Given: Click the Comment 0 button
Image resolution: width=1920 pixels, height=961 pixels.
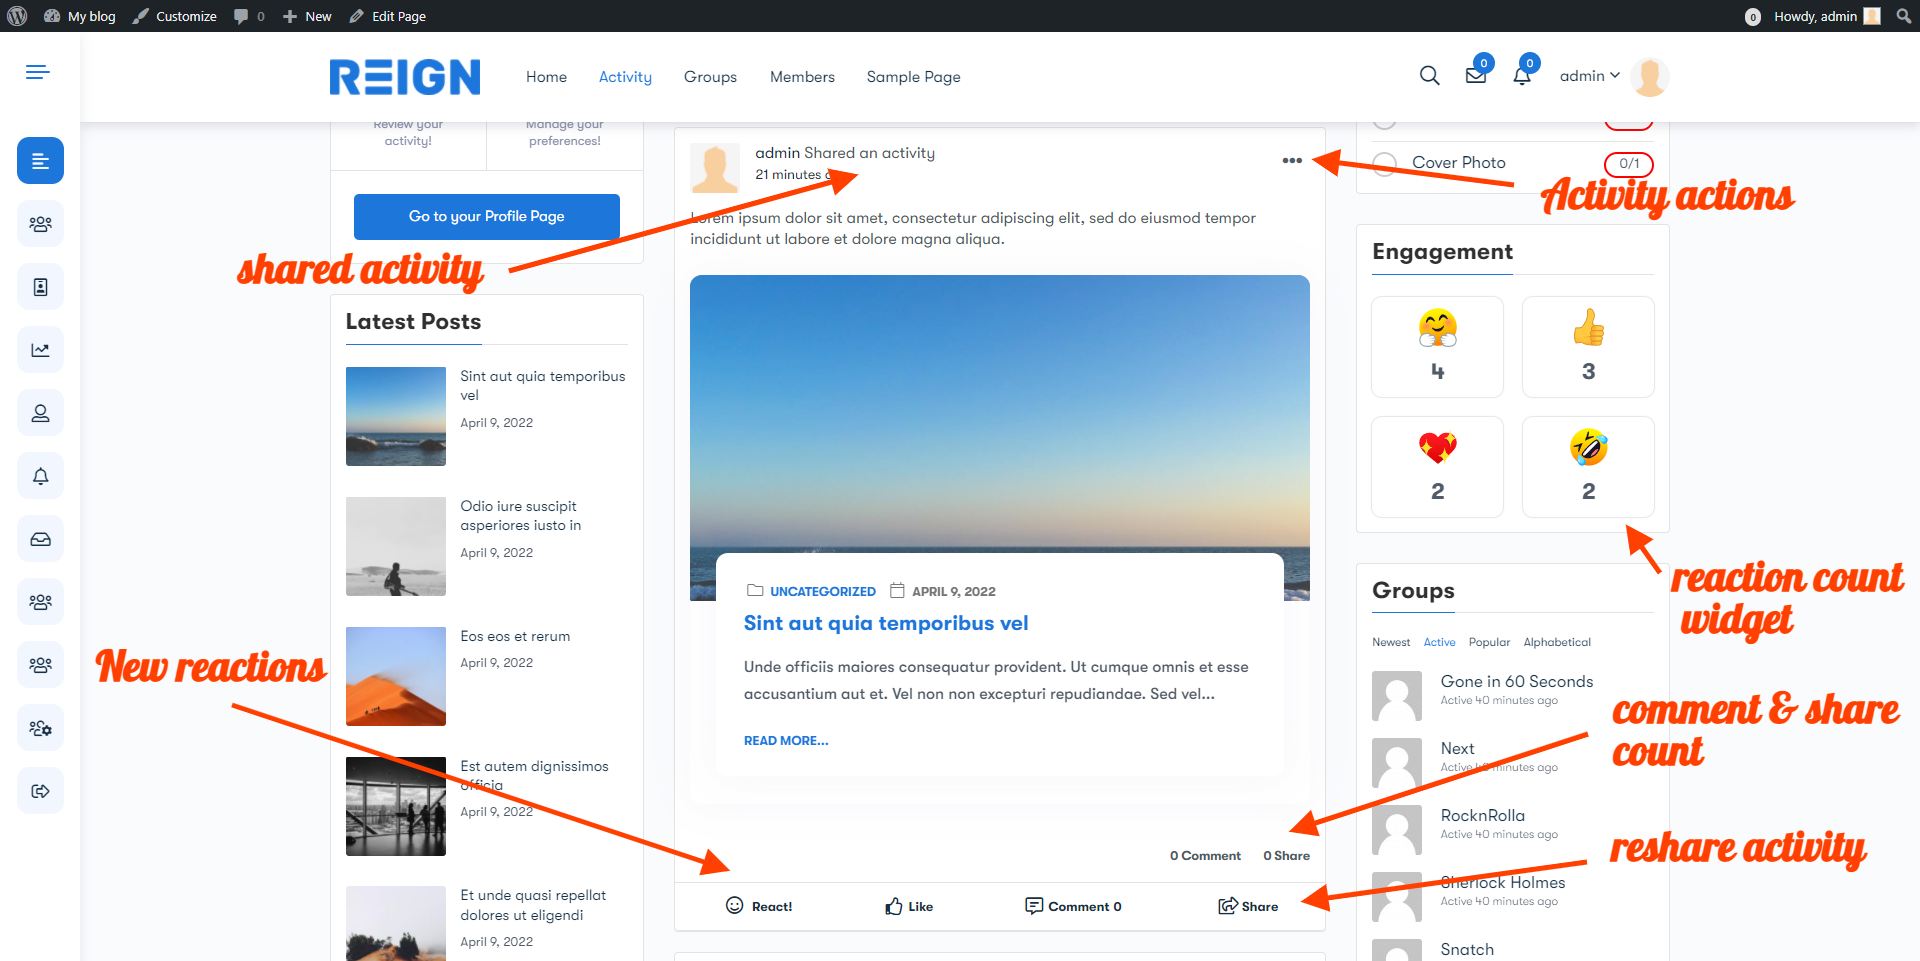Looking at the screenshot, I should coord(1073,906).
